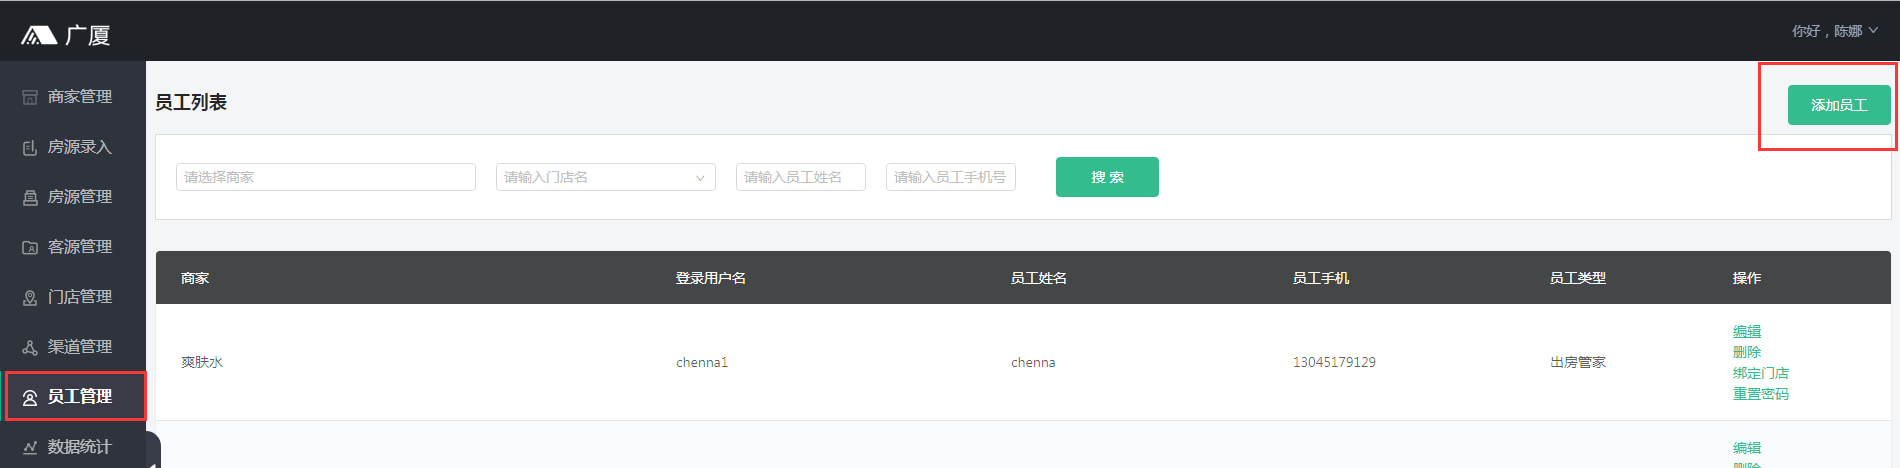This screenshot has height=468, width=1900.
Task: Open 数据统计 menu
Action: tap(73, 447)
